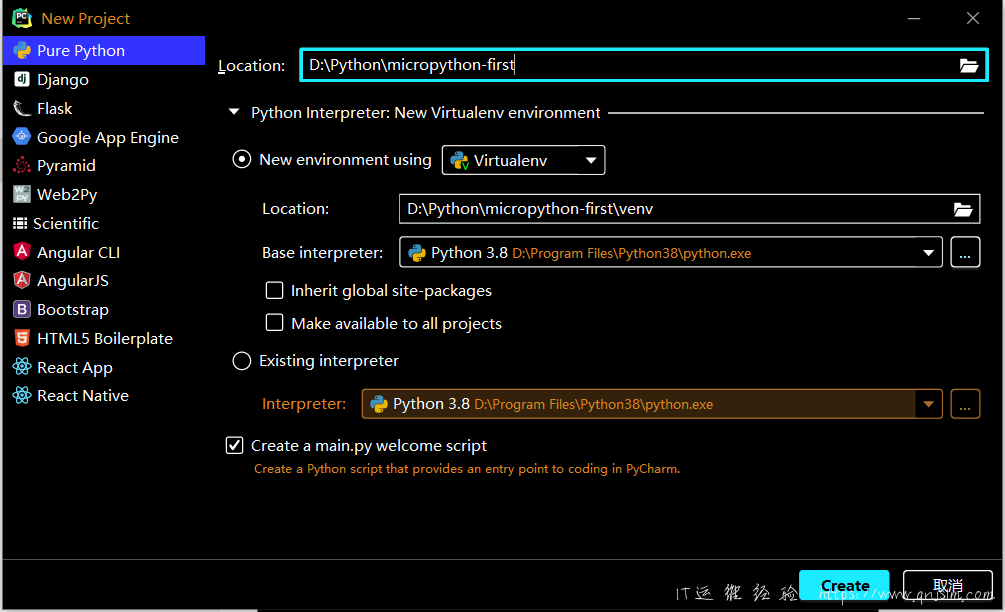
Task: Click the Pure Python snake icon
Action: click(x=22, y=51)
